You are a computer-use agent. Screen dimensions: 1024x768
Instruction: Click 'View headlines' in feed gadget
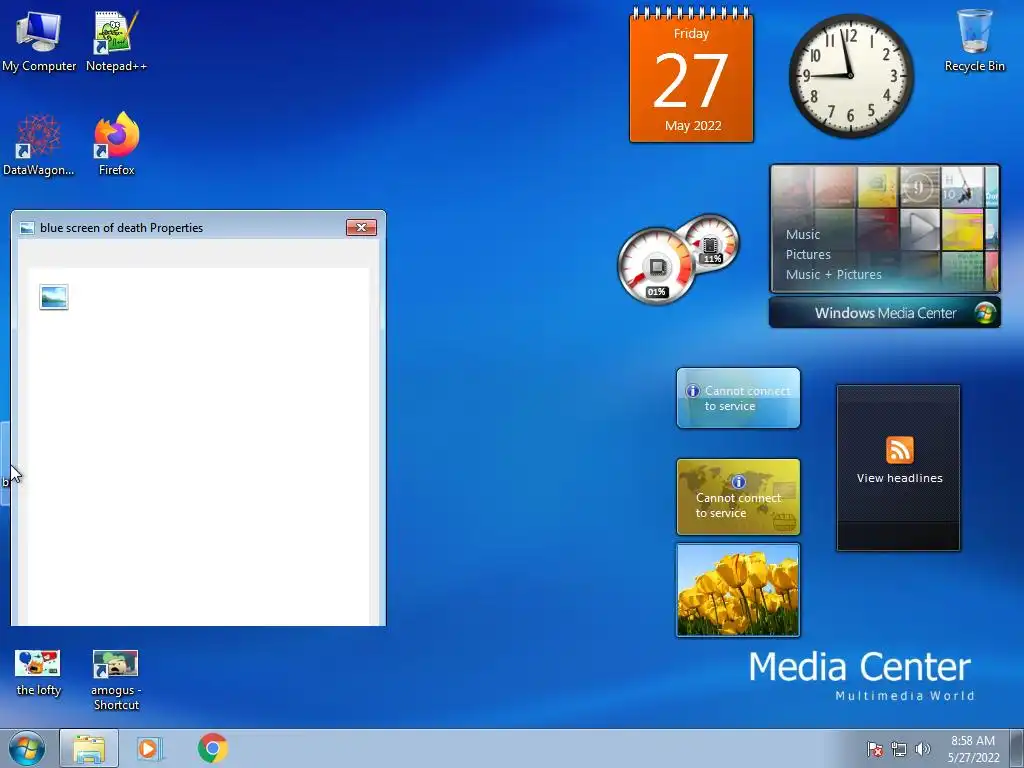point(899,478)
